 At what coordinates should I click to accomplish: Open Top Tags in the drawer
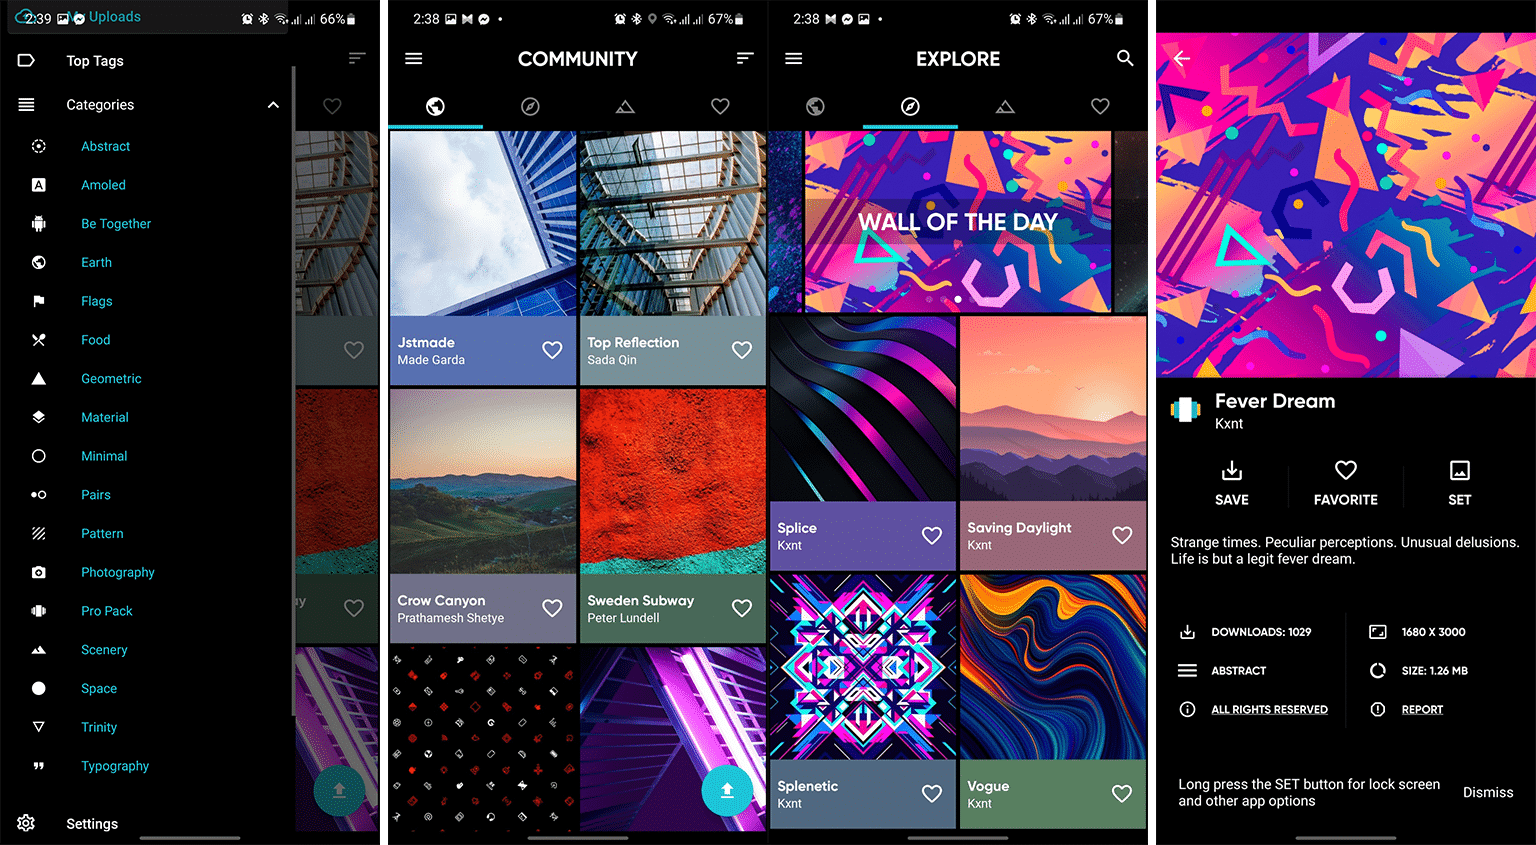pyautogui.click(x=95, y=61)
